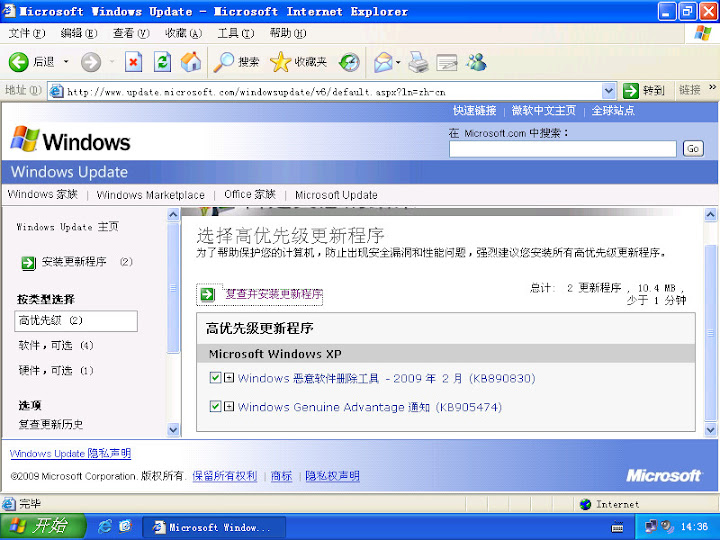
Task: Uncheck Windows Genuine Advantage KB905474 update
Action: [x=215, y=406]
